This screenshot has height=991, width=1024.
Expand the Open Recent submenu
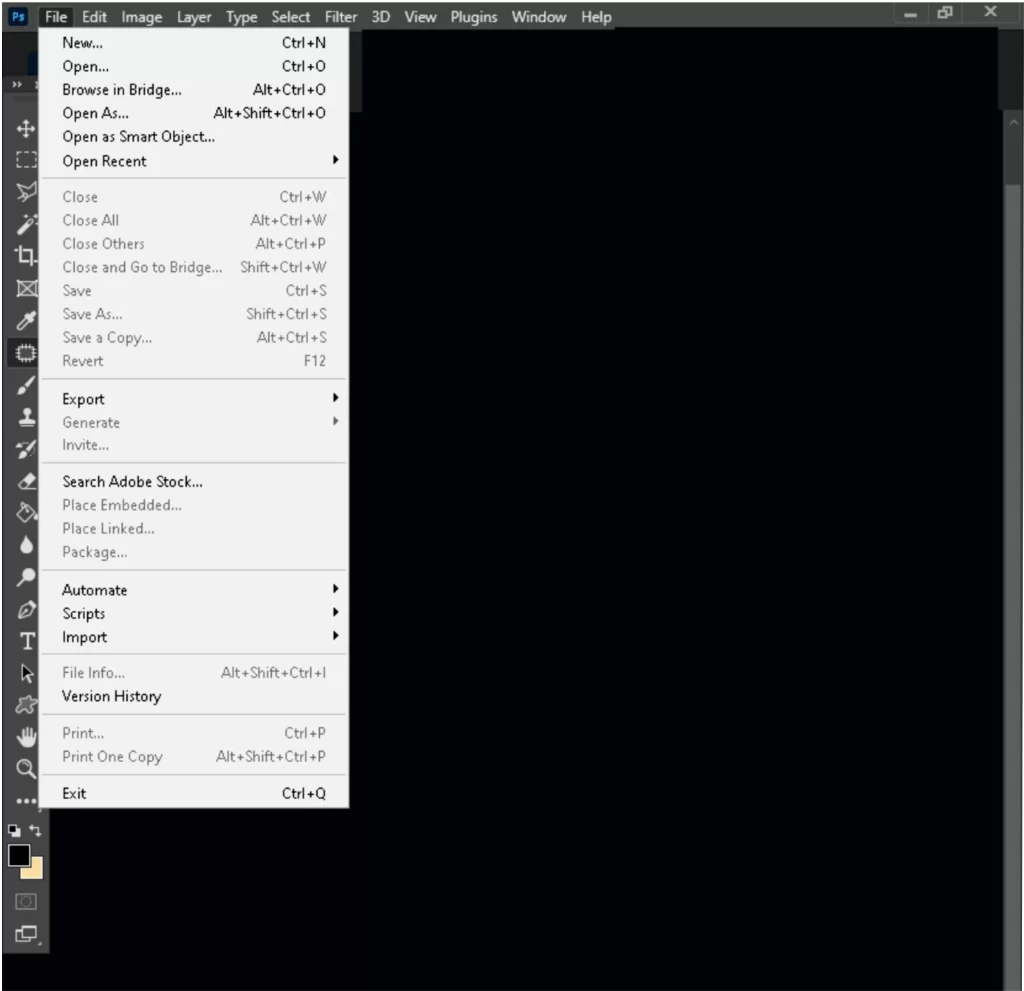pyautogui.click(x=194, y=161)
